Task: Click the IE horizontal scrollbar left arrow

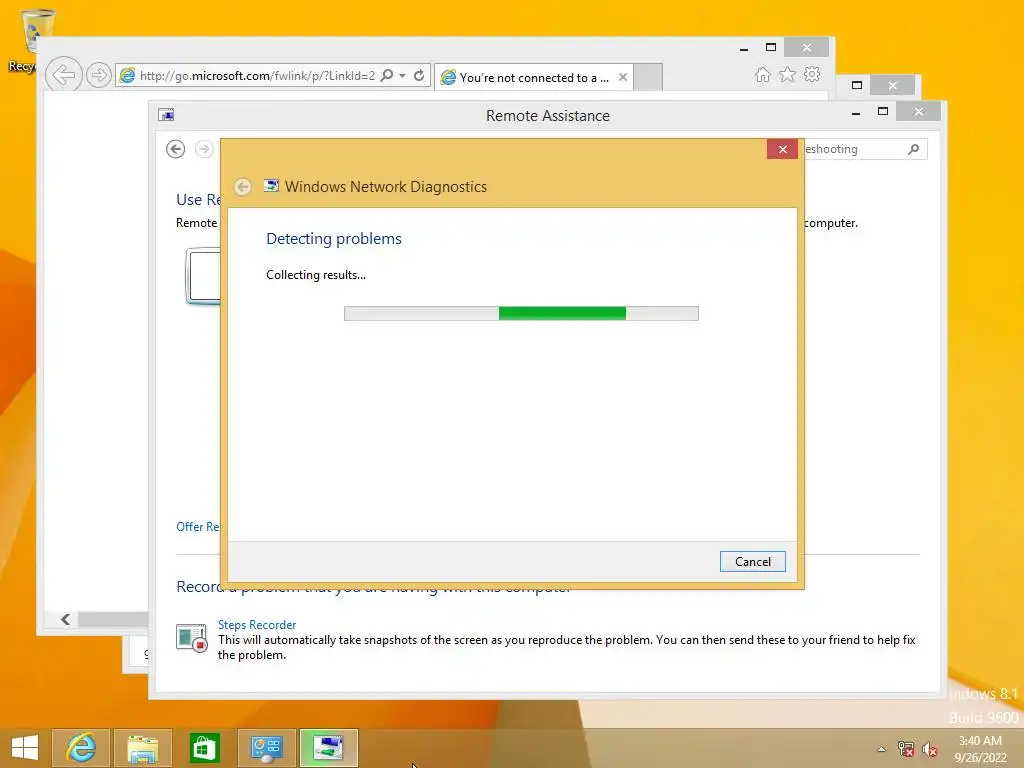Action: coord(65,619)
